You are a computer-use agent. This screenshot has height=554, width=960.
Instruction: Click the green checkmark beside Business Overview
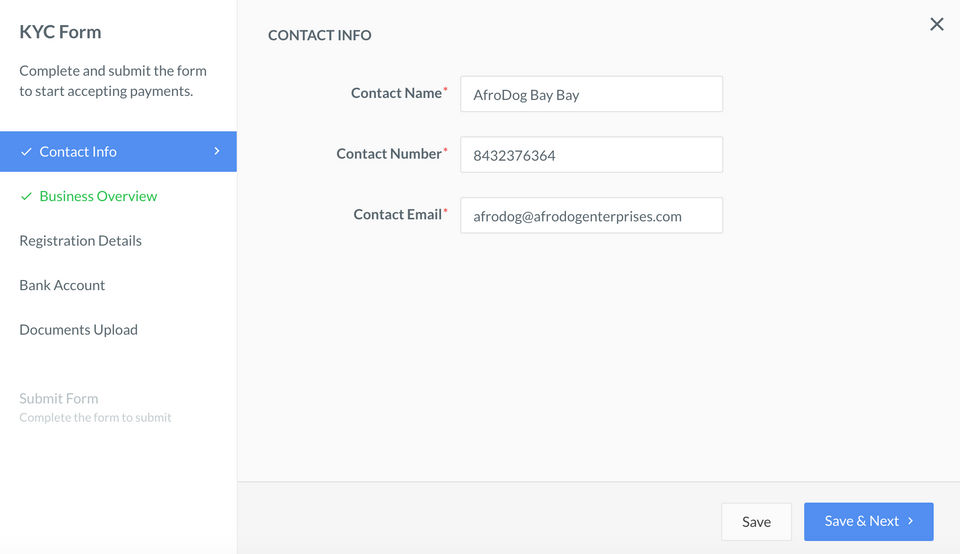(26, 197)
